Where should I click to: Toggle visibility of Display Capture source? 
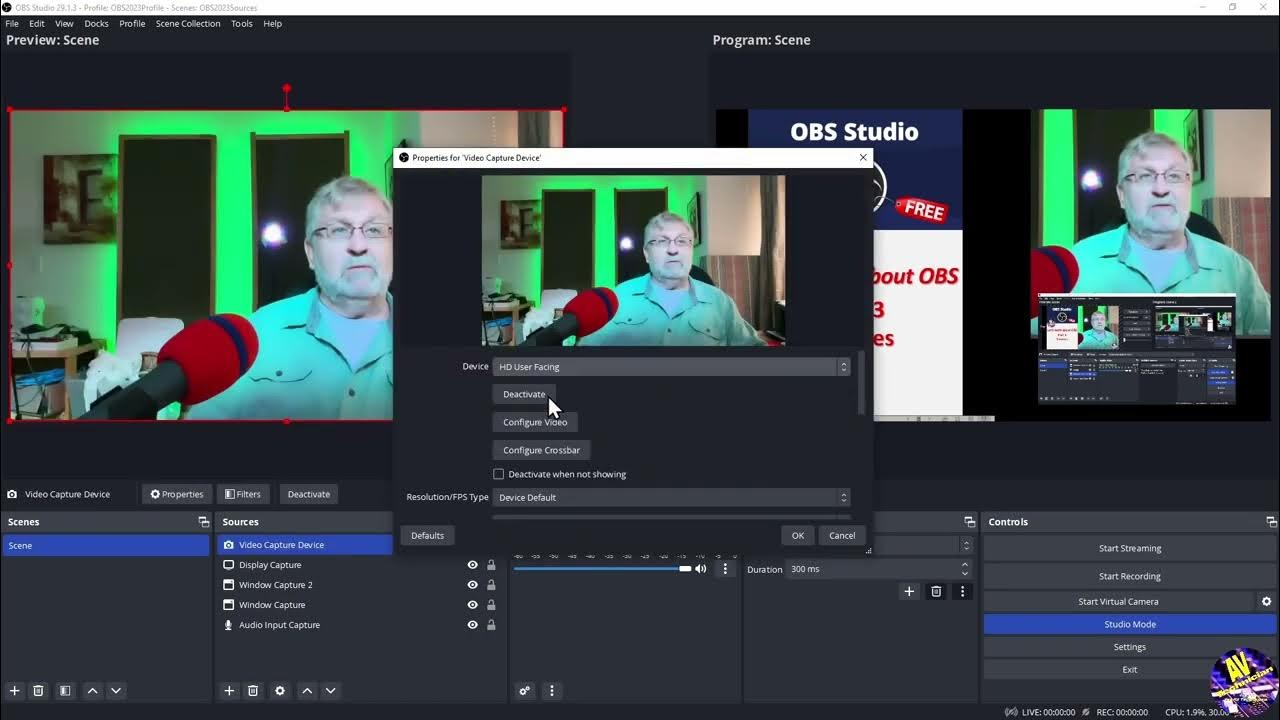(x=472, y=564)
